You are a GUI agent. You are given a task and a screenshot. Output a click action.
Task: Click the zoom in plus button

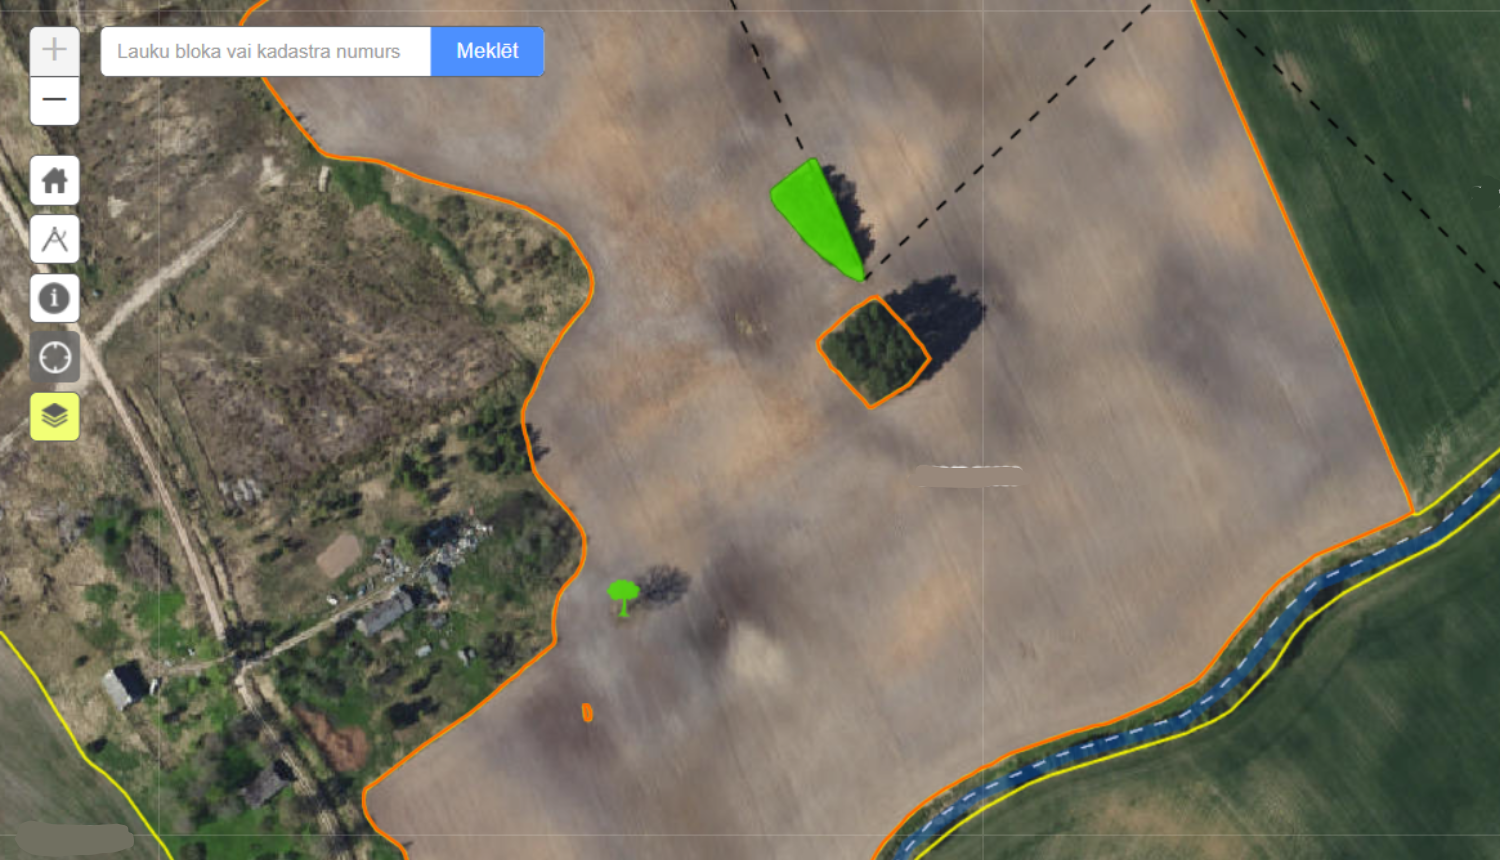[x=54, y=50]
